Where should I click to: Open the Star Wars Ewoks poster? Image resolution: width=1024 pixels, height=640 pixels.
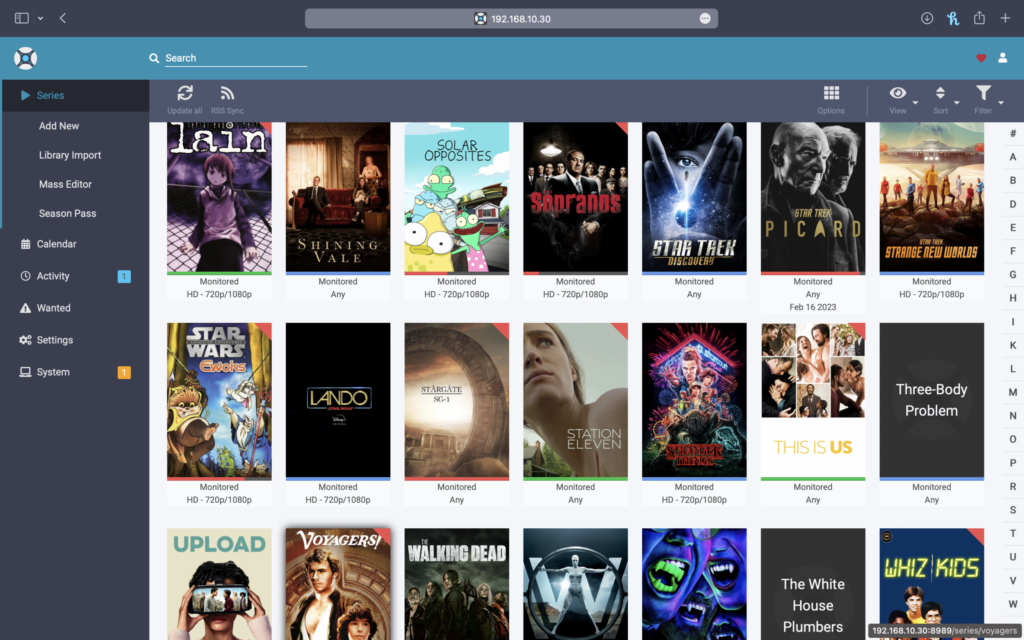click(x=219, y=400)
